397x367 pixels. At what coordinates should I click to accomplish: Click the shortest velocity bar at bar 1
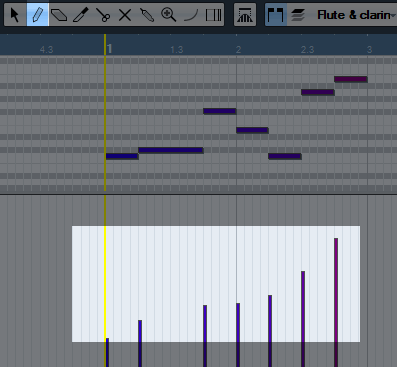point(107,352)
